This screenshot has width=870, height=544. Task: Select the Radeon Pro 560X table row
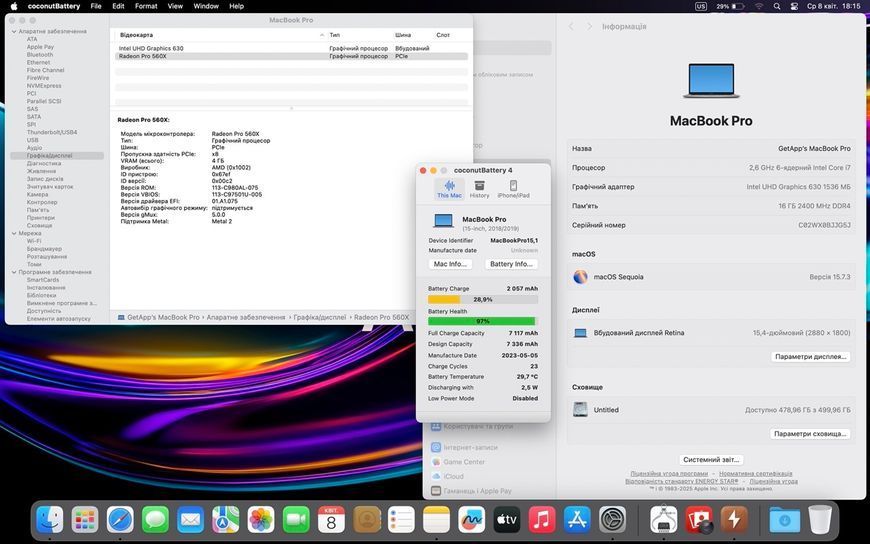(x=291, y=56)
